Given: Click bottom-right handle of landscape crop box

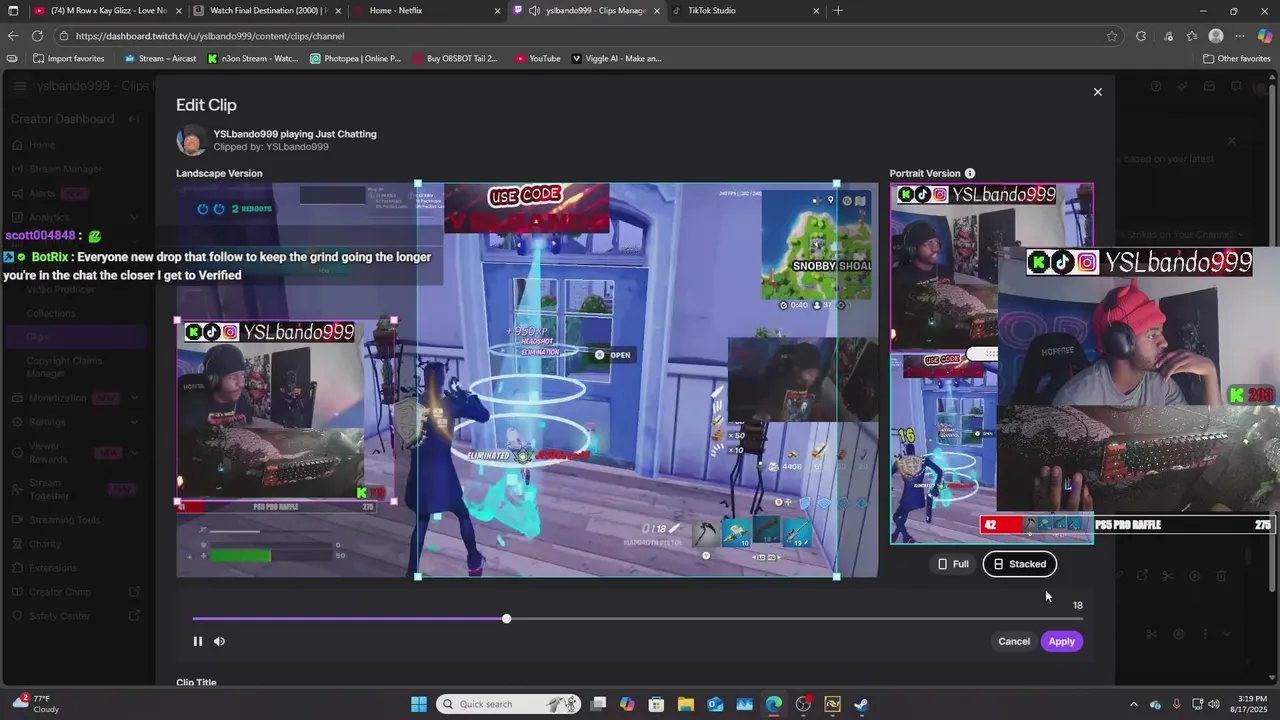Looking at the screenshot, I should [x=836, y=576].
